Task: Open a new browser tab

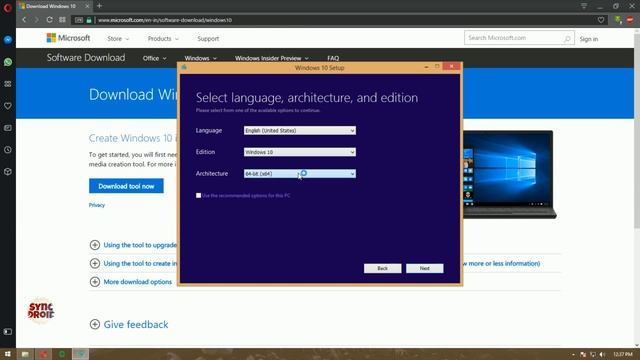Action: click(99, 6)
